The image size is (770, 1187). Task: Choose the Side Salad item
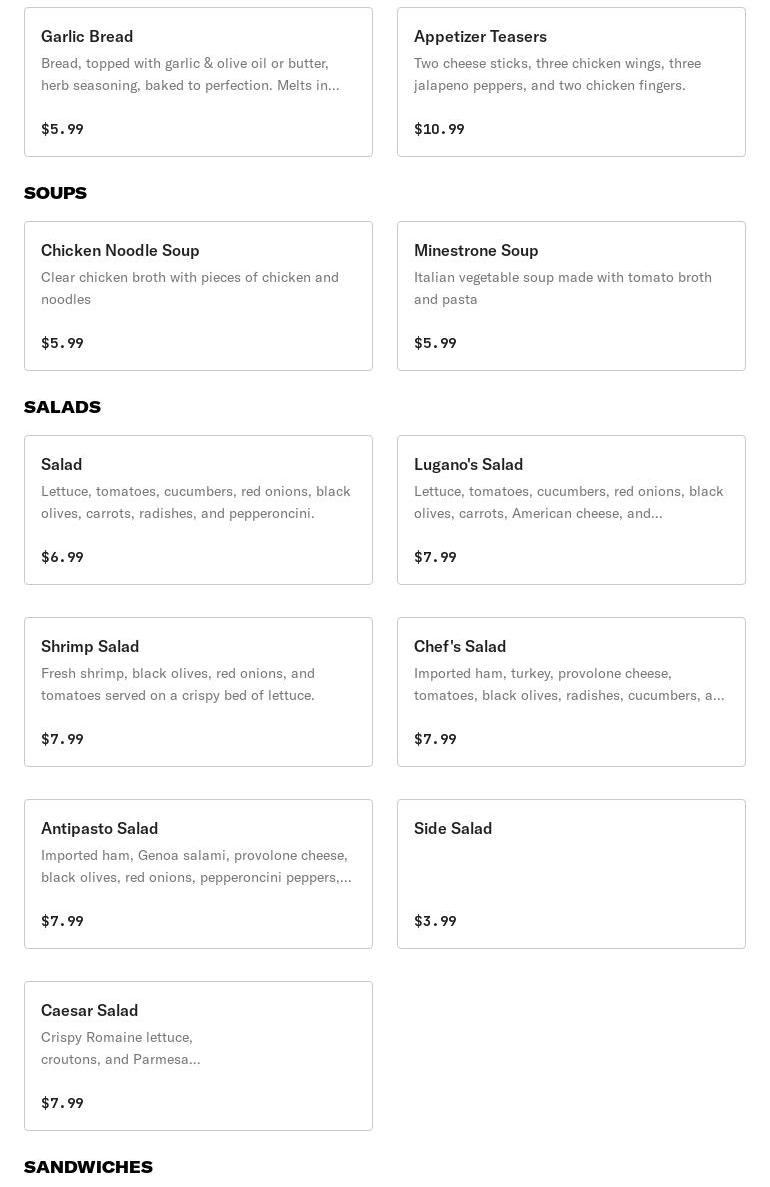pyautogui.click(x=571, y=874)
